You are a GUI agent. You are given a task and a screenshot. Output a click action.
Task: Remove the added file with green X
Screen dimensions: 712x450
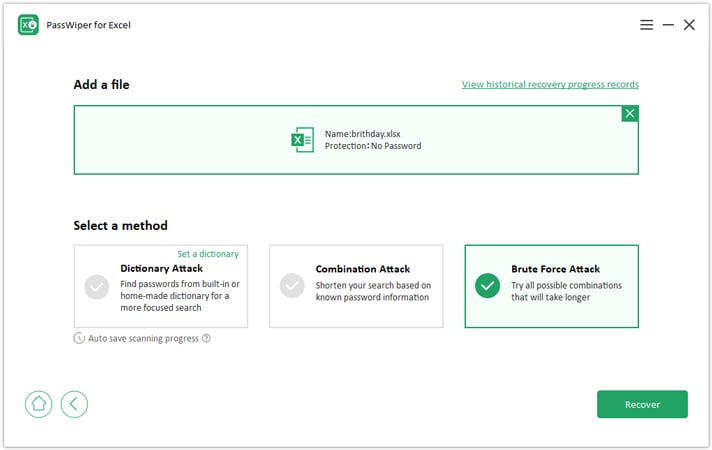pyautogui.click(x=630, y=114)
